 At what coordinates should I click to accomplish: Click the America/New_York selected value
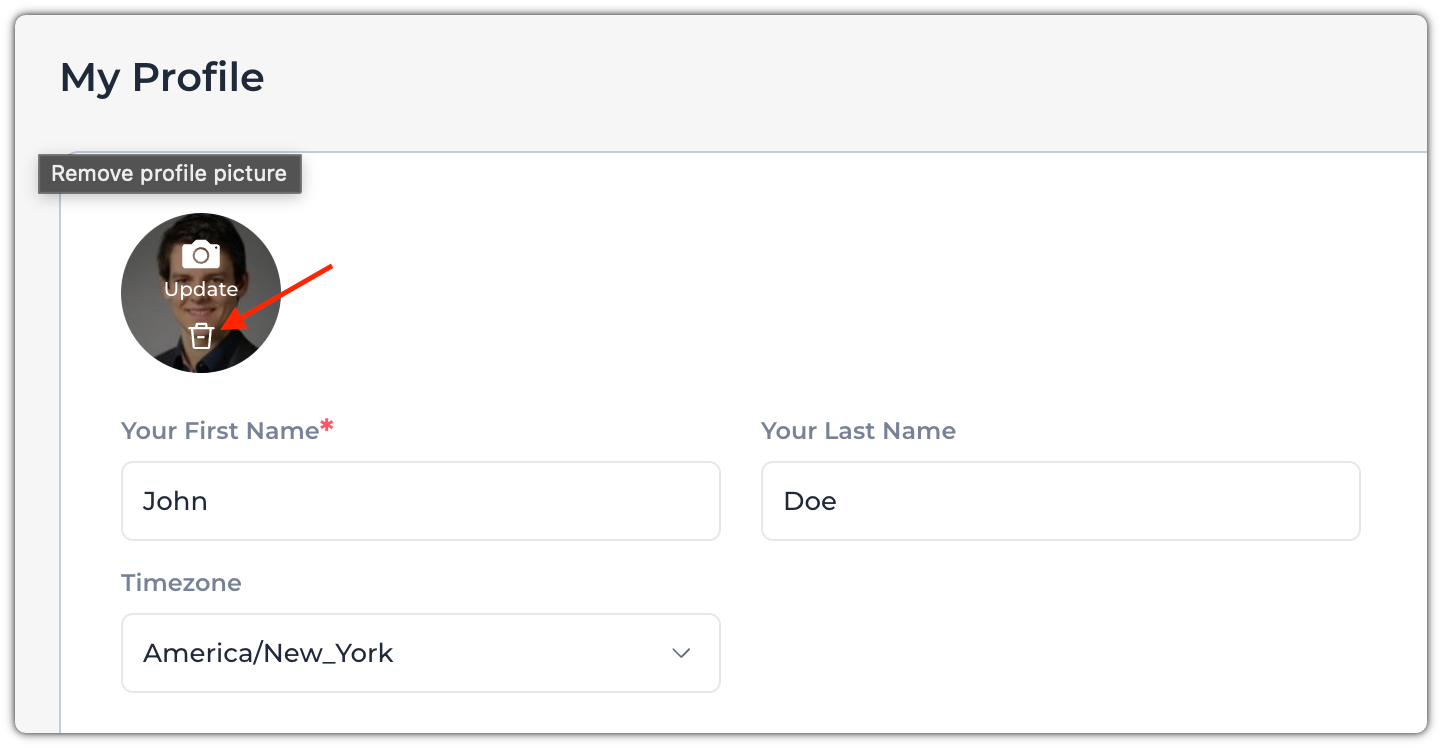point(268,653)
